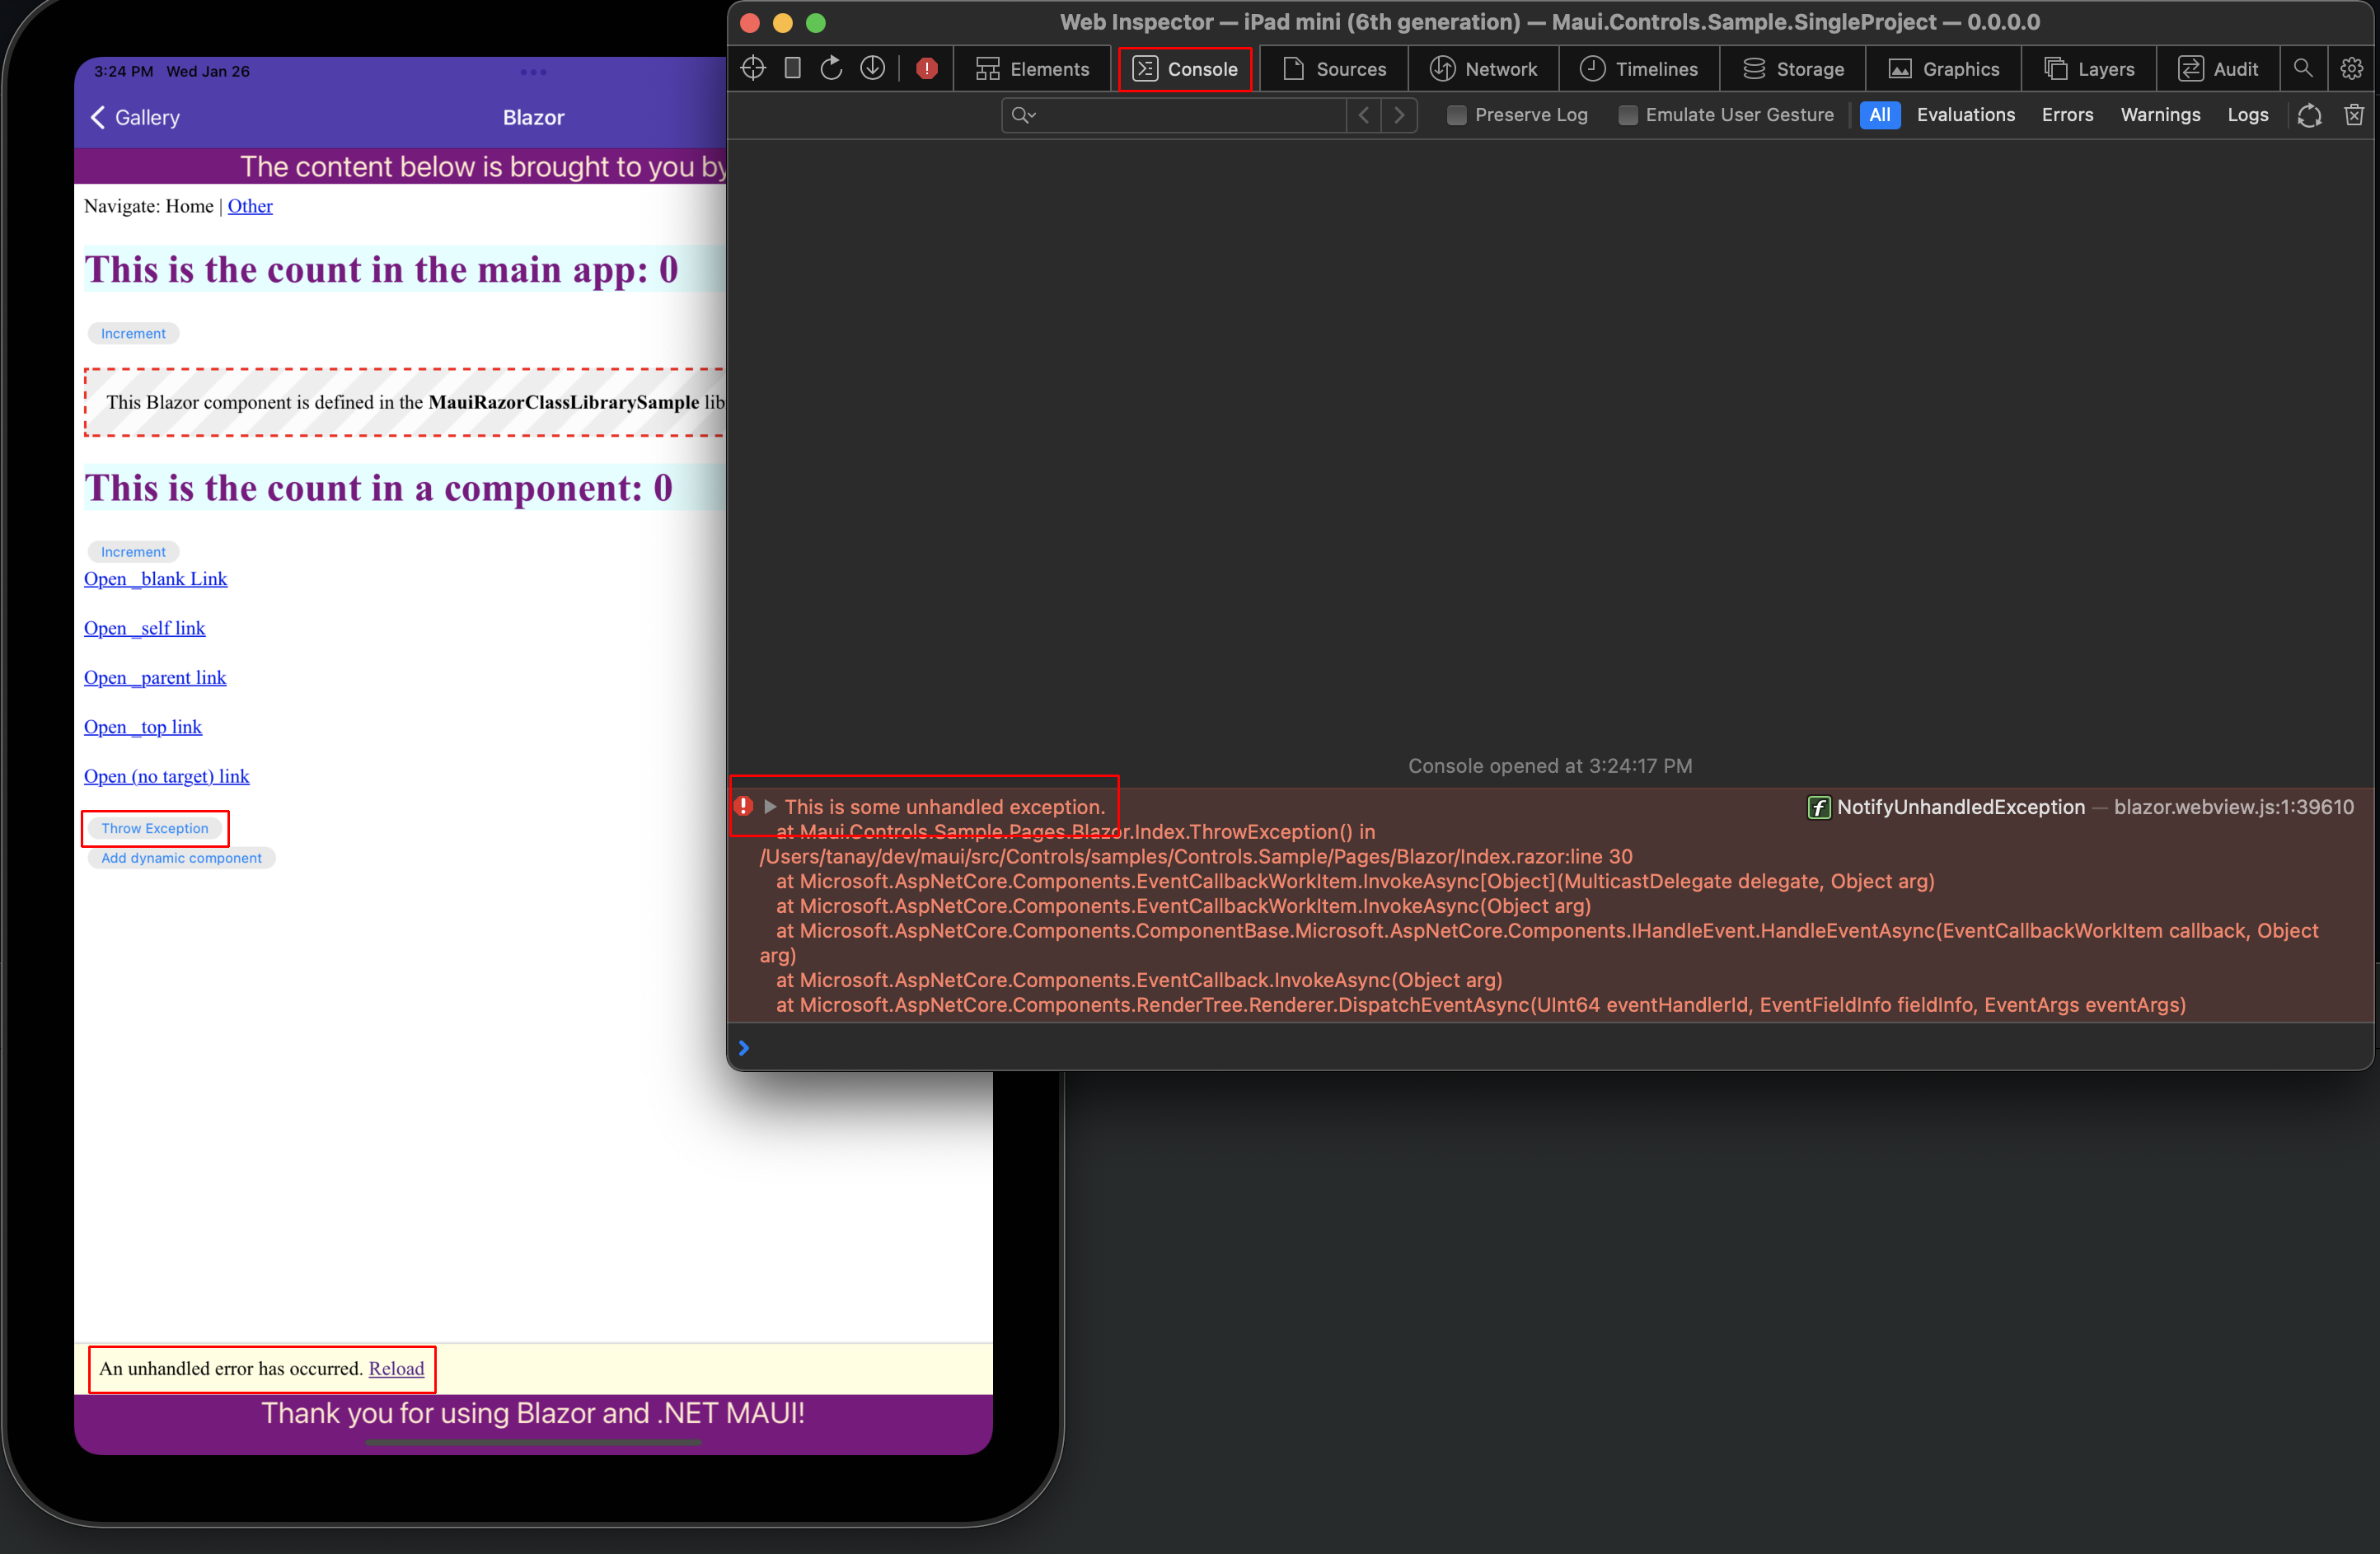The image size is (2380, 1554).
Task: Clear the console with the trash icon
Action: click(x=2355, y=115)
